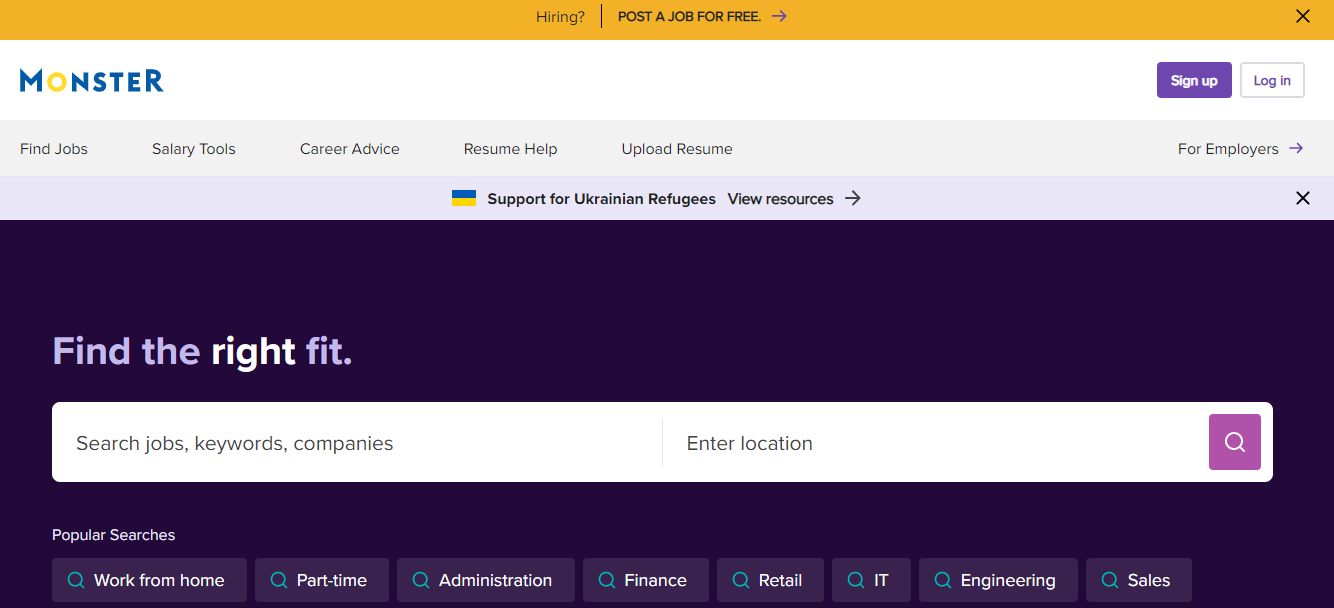Image resolution: width=1334 pixels, height=608 pixels.
Task: Click magnifier icon in Engineering chip
Action: pyautogui.click(x=942, y=580)
